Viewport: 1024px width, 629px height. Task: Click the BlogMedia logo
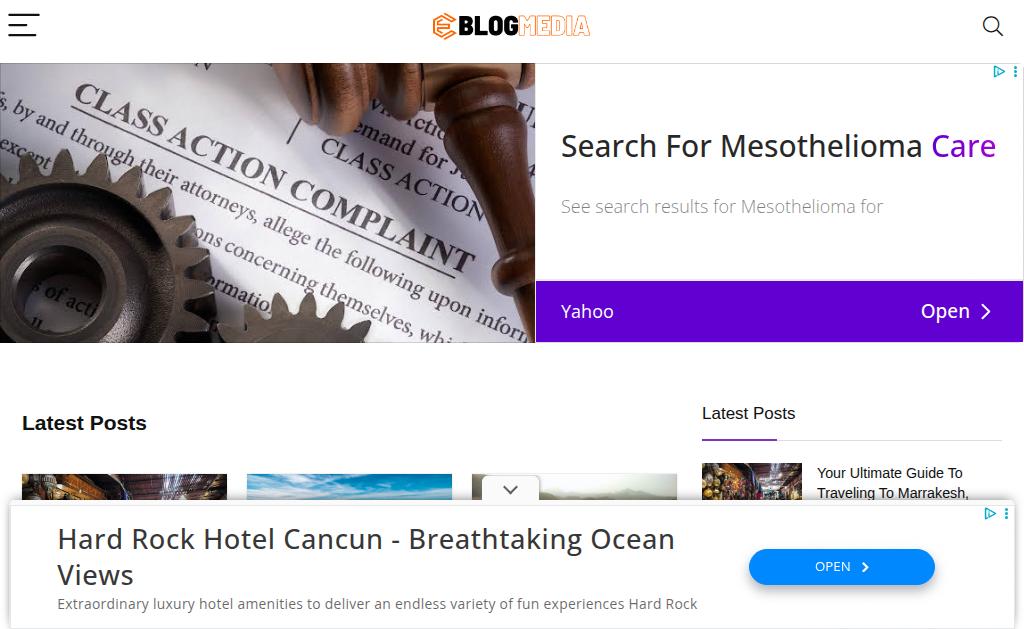click(x=511, y=26)
